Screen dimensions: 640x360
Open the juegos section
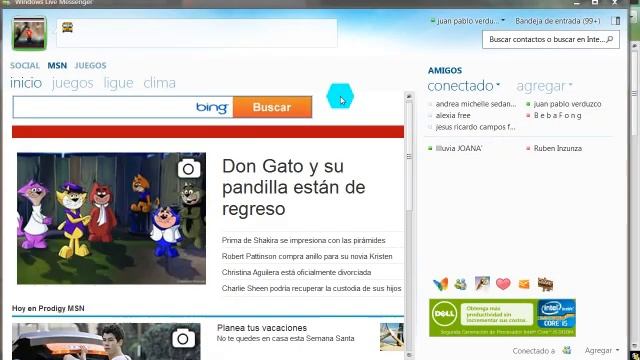[73, 83]
